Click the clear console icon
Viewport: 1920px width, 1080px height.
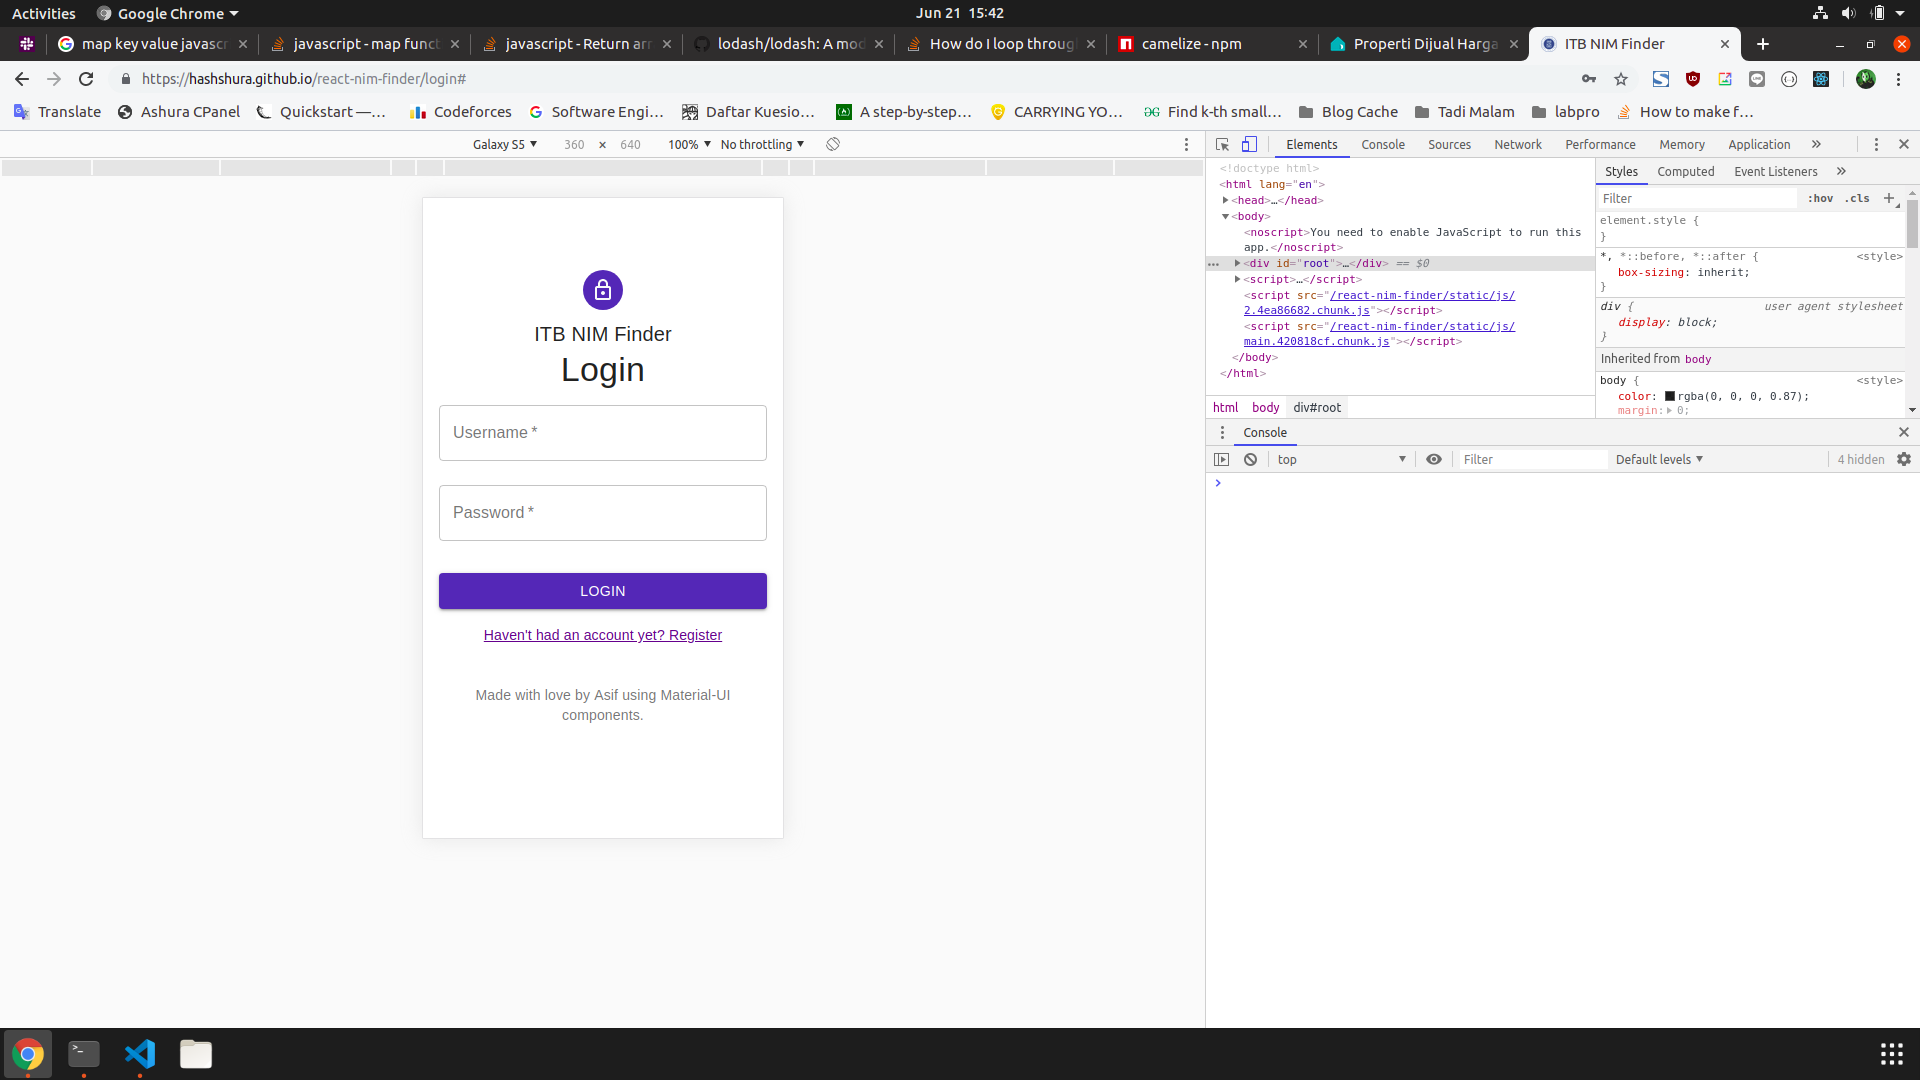click(1251, 459)
